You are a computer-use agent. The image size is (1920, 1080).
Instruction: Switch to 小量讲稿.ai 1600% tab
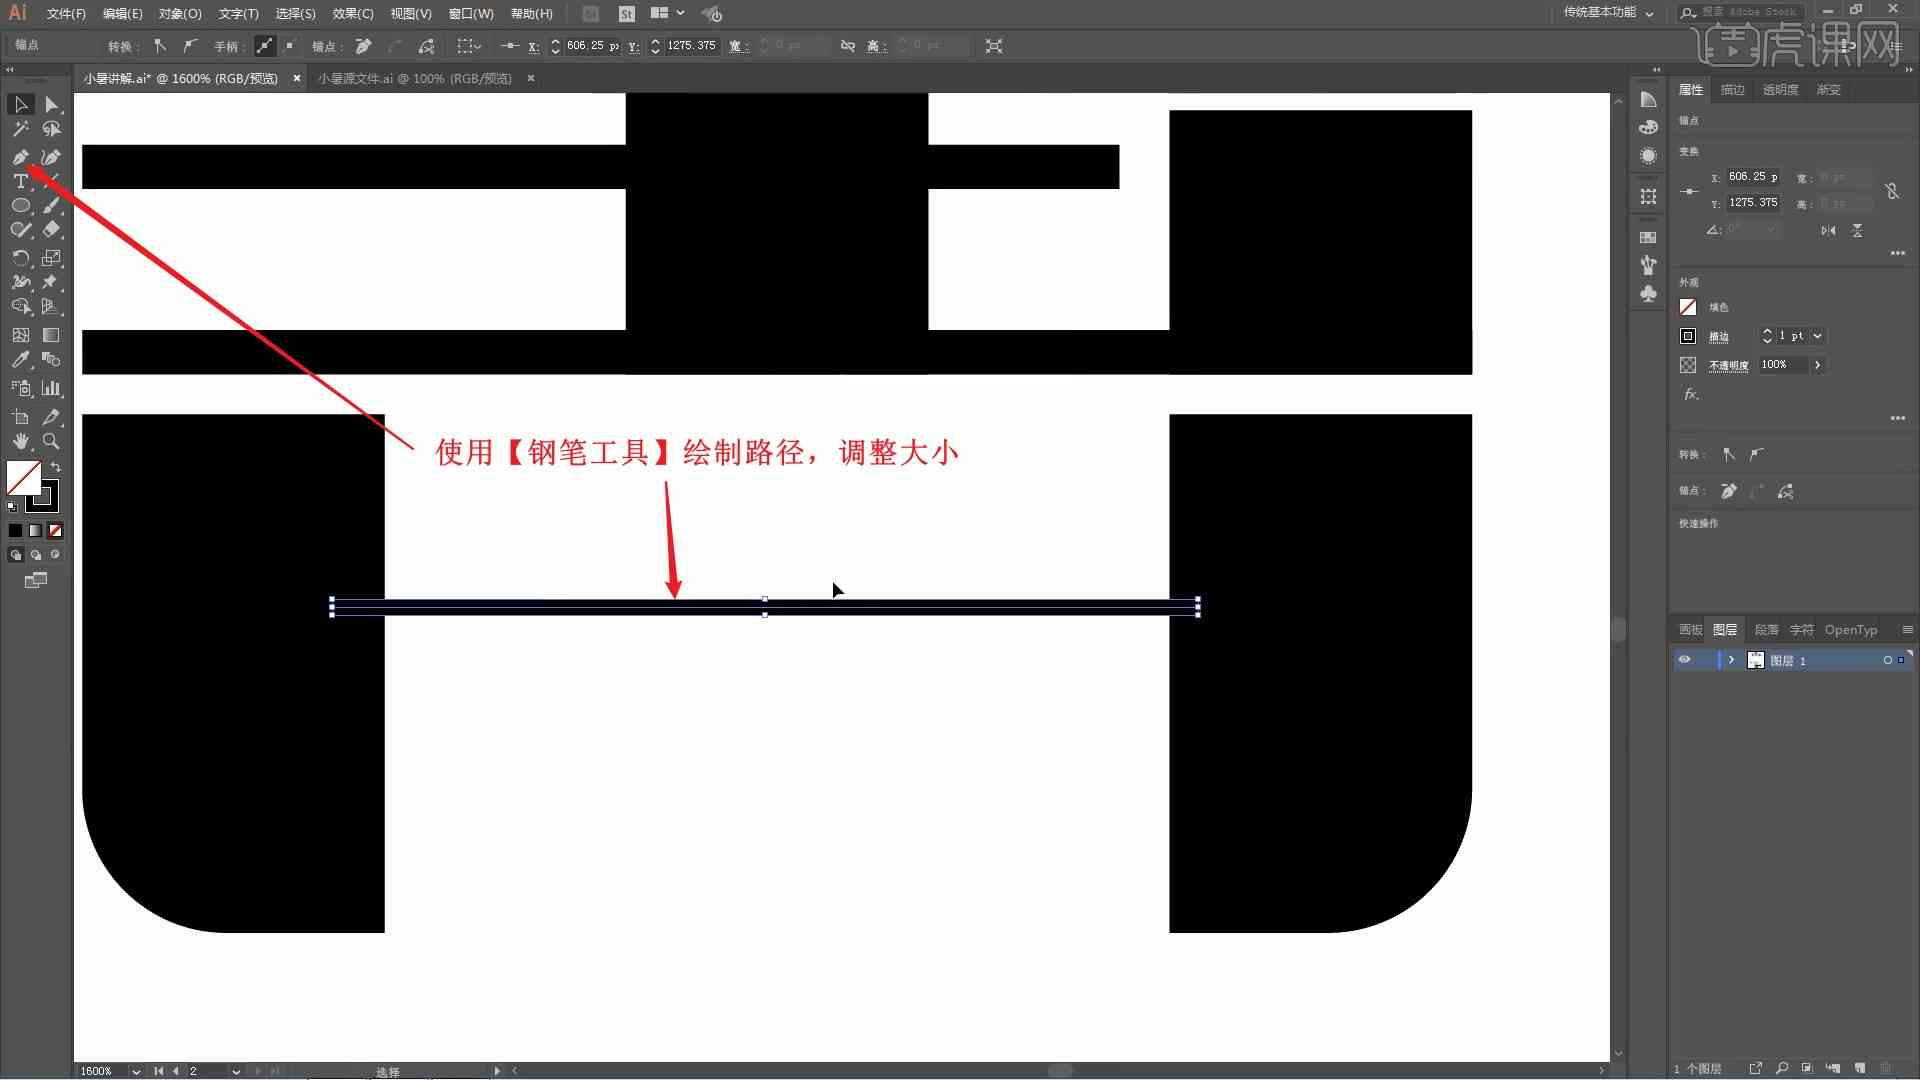[x=185, y=78]
